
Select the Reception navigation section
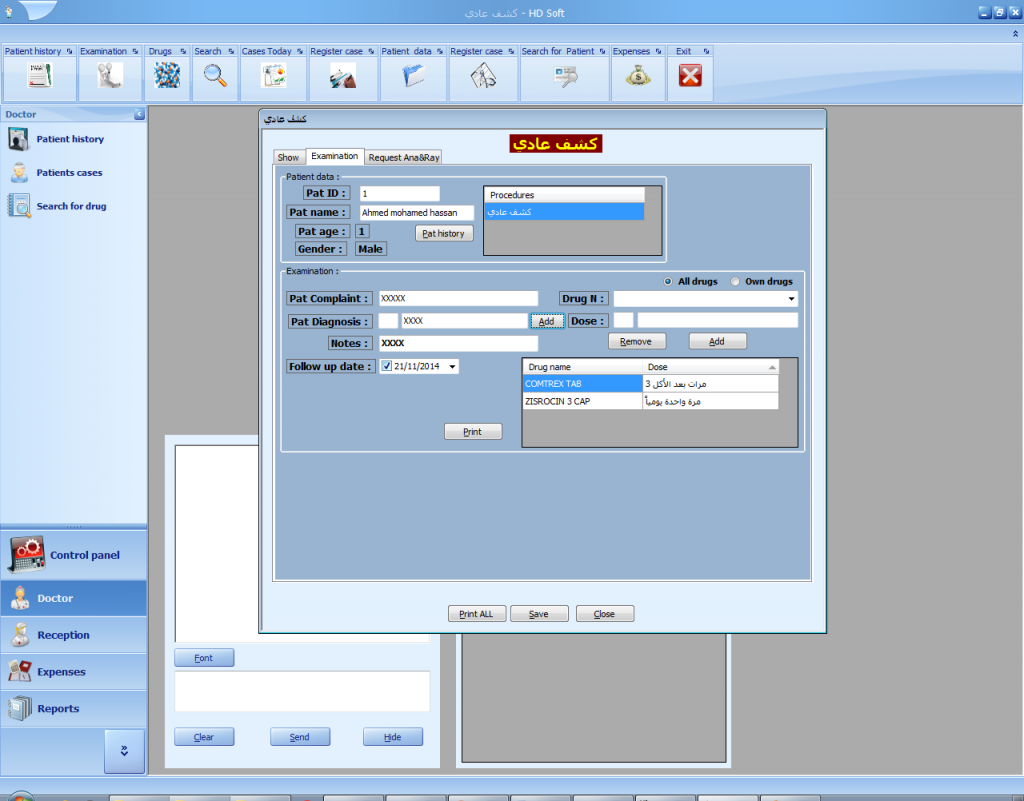[73, 635]
